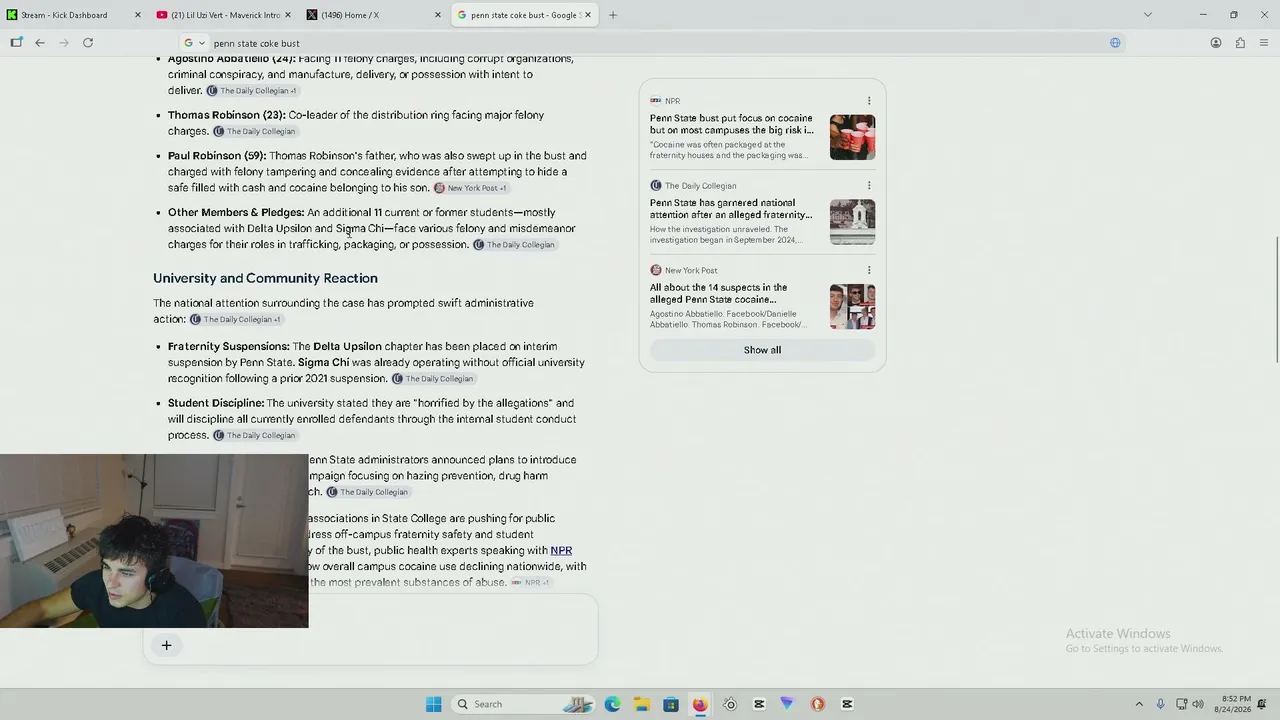Close the Kick Dashboard tab
The width and height of the screenshot is (1280, 720).
[x=137, y=15]
